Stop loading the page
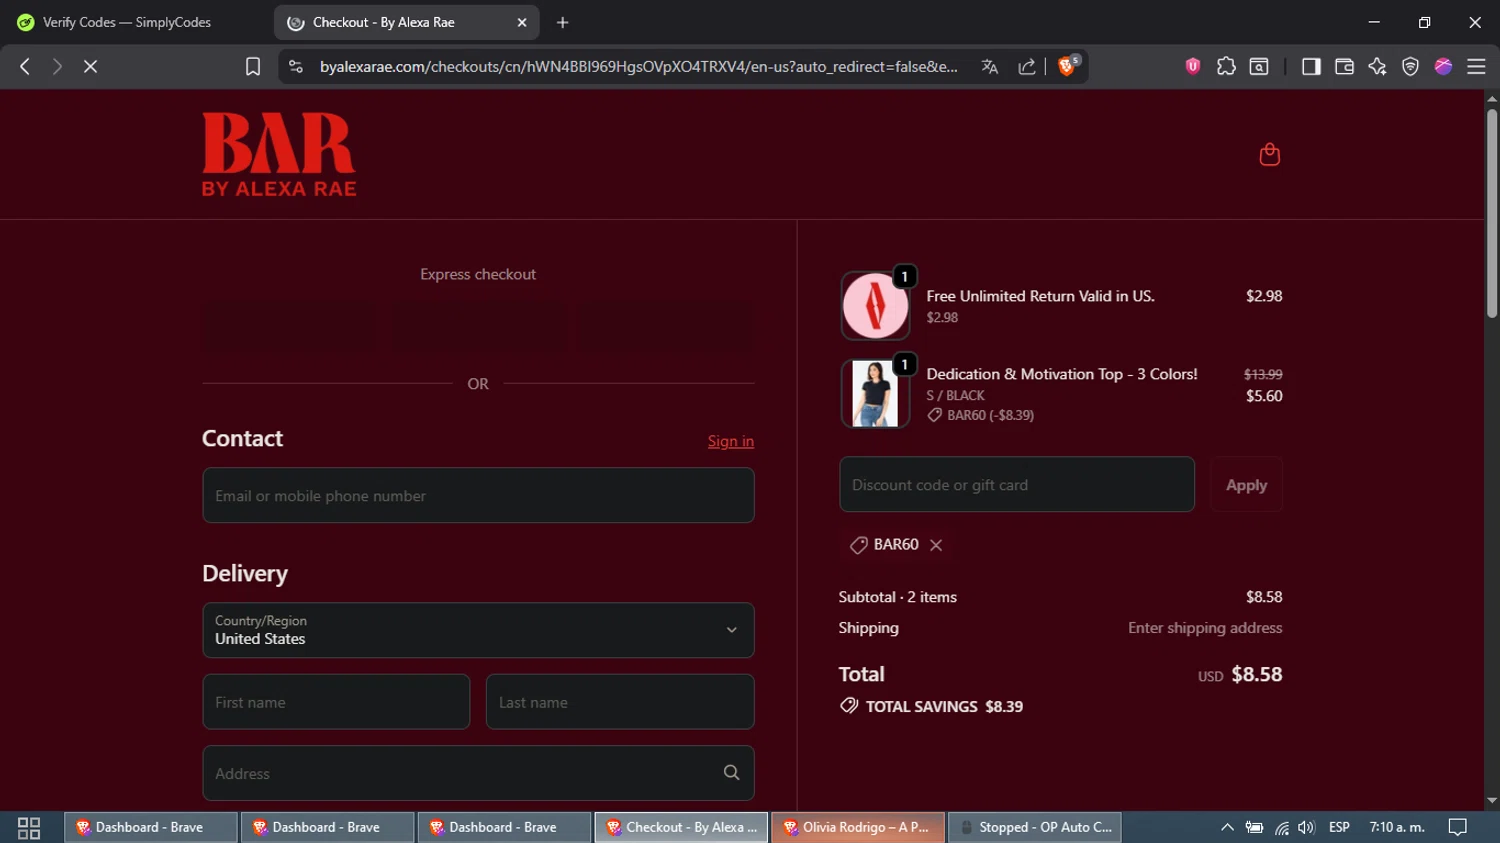1500x843 pixels. [90, 66]
